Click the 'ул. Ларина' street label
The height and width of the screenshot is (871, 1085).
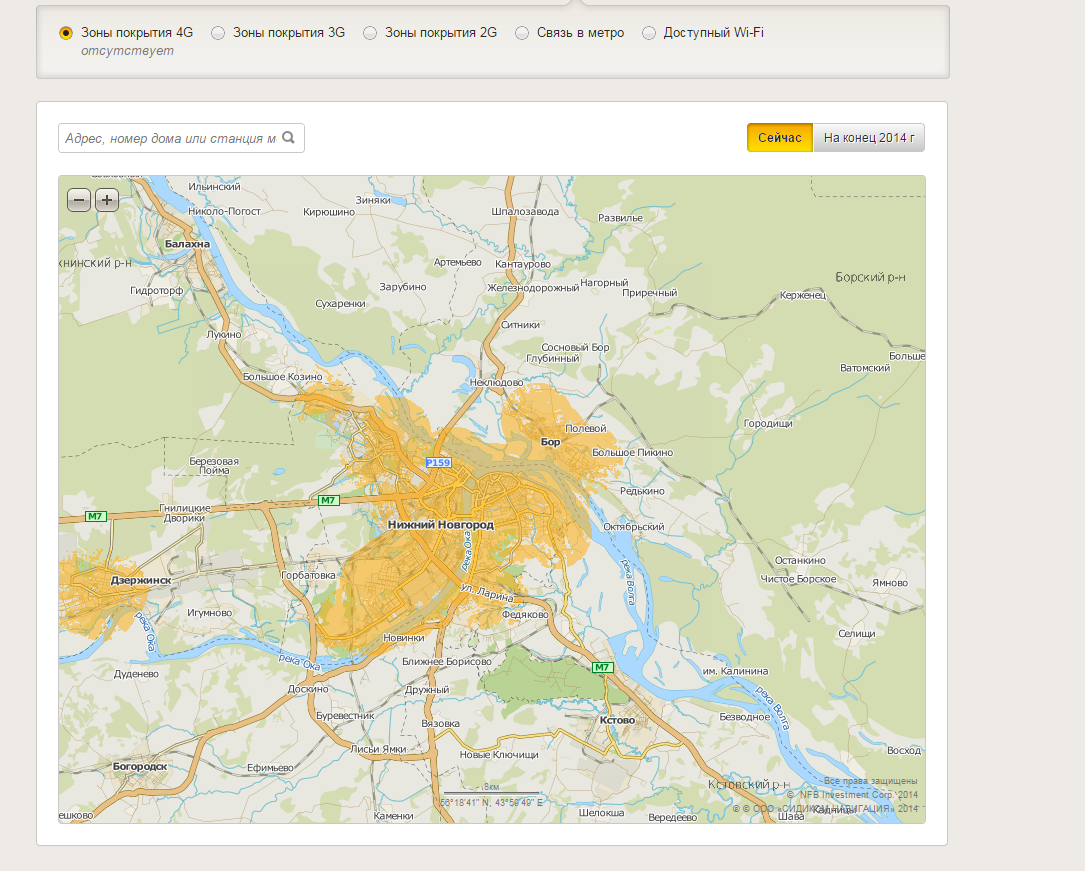coord(487,593)
